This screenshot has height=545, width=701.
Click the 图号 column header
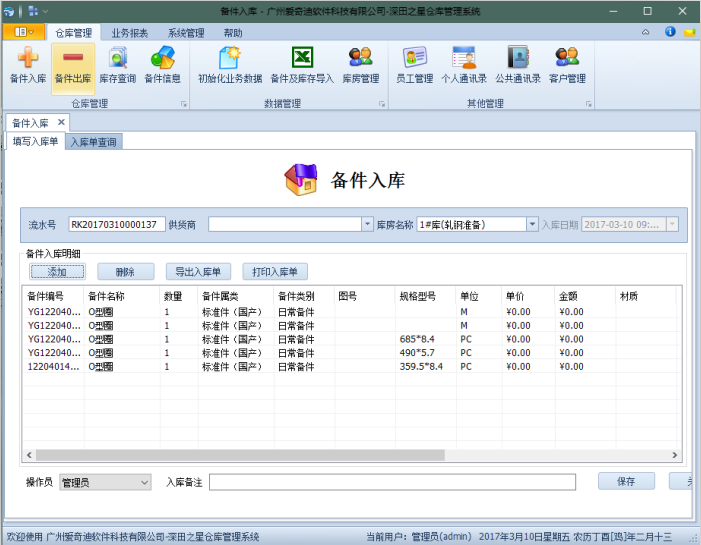click(x=365, y=296)
